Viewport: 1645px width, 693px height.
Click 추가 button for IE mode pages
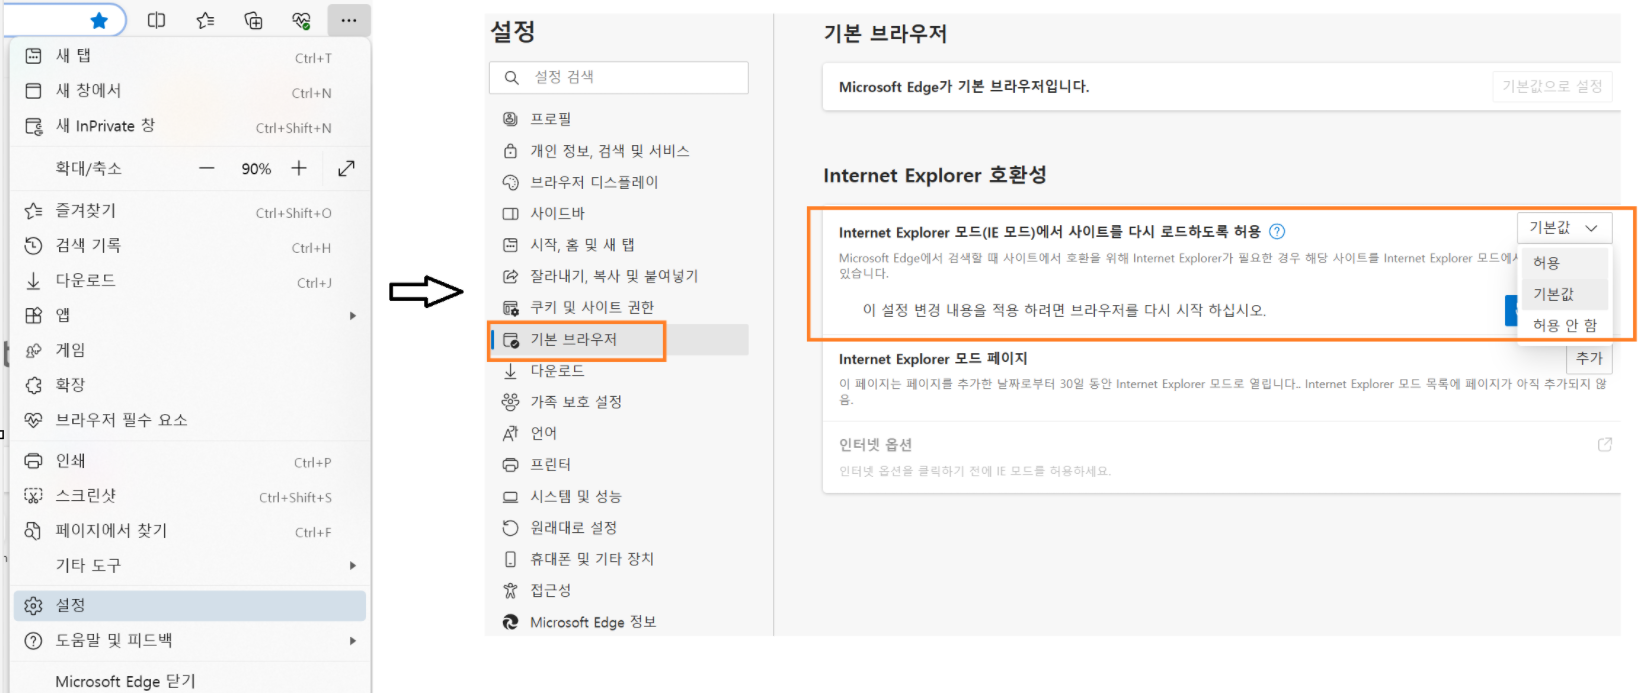click(x=1589, y=358)
